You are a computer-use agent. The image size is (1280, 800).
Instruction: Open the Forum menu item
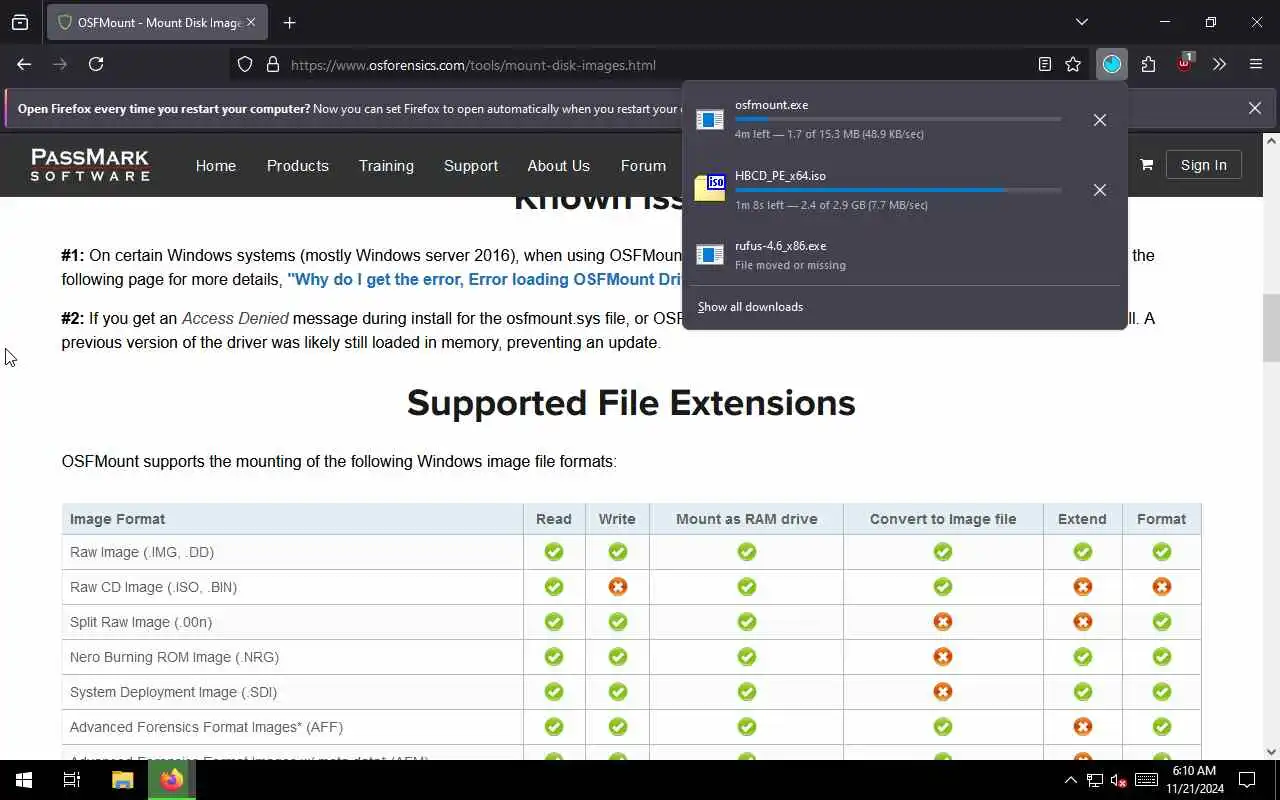coord(643,166)
